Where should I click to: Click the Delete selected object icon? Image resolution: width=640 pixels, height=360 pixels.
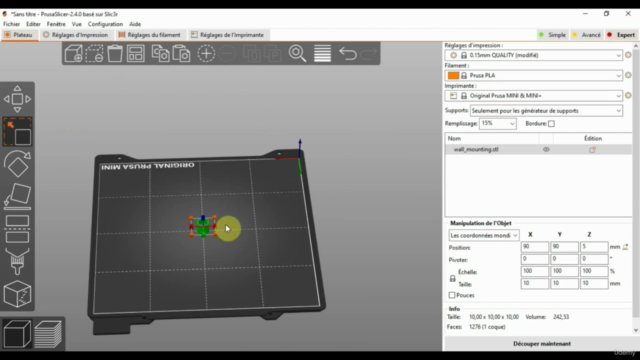[x=94, y=53]
